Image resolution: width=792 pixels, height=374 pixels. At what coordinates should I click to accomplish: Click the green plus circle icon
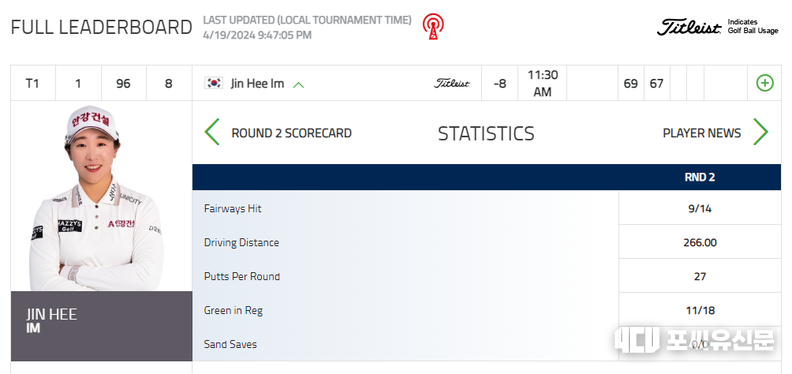(764, 83)
